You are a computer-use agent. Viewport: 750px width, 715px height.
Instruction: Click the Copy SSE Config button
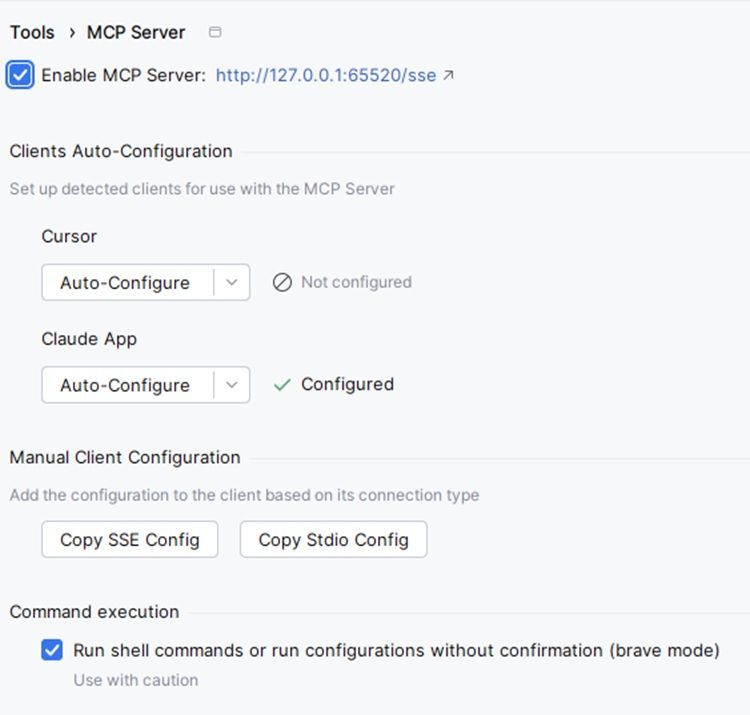click(x=130, y=540)
